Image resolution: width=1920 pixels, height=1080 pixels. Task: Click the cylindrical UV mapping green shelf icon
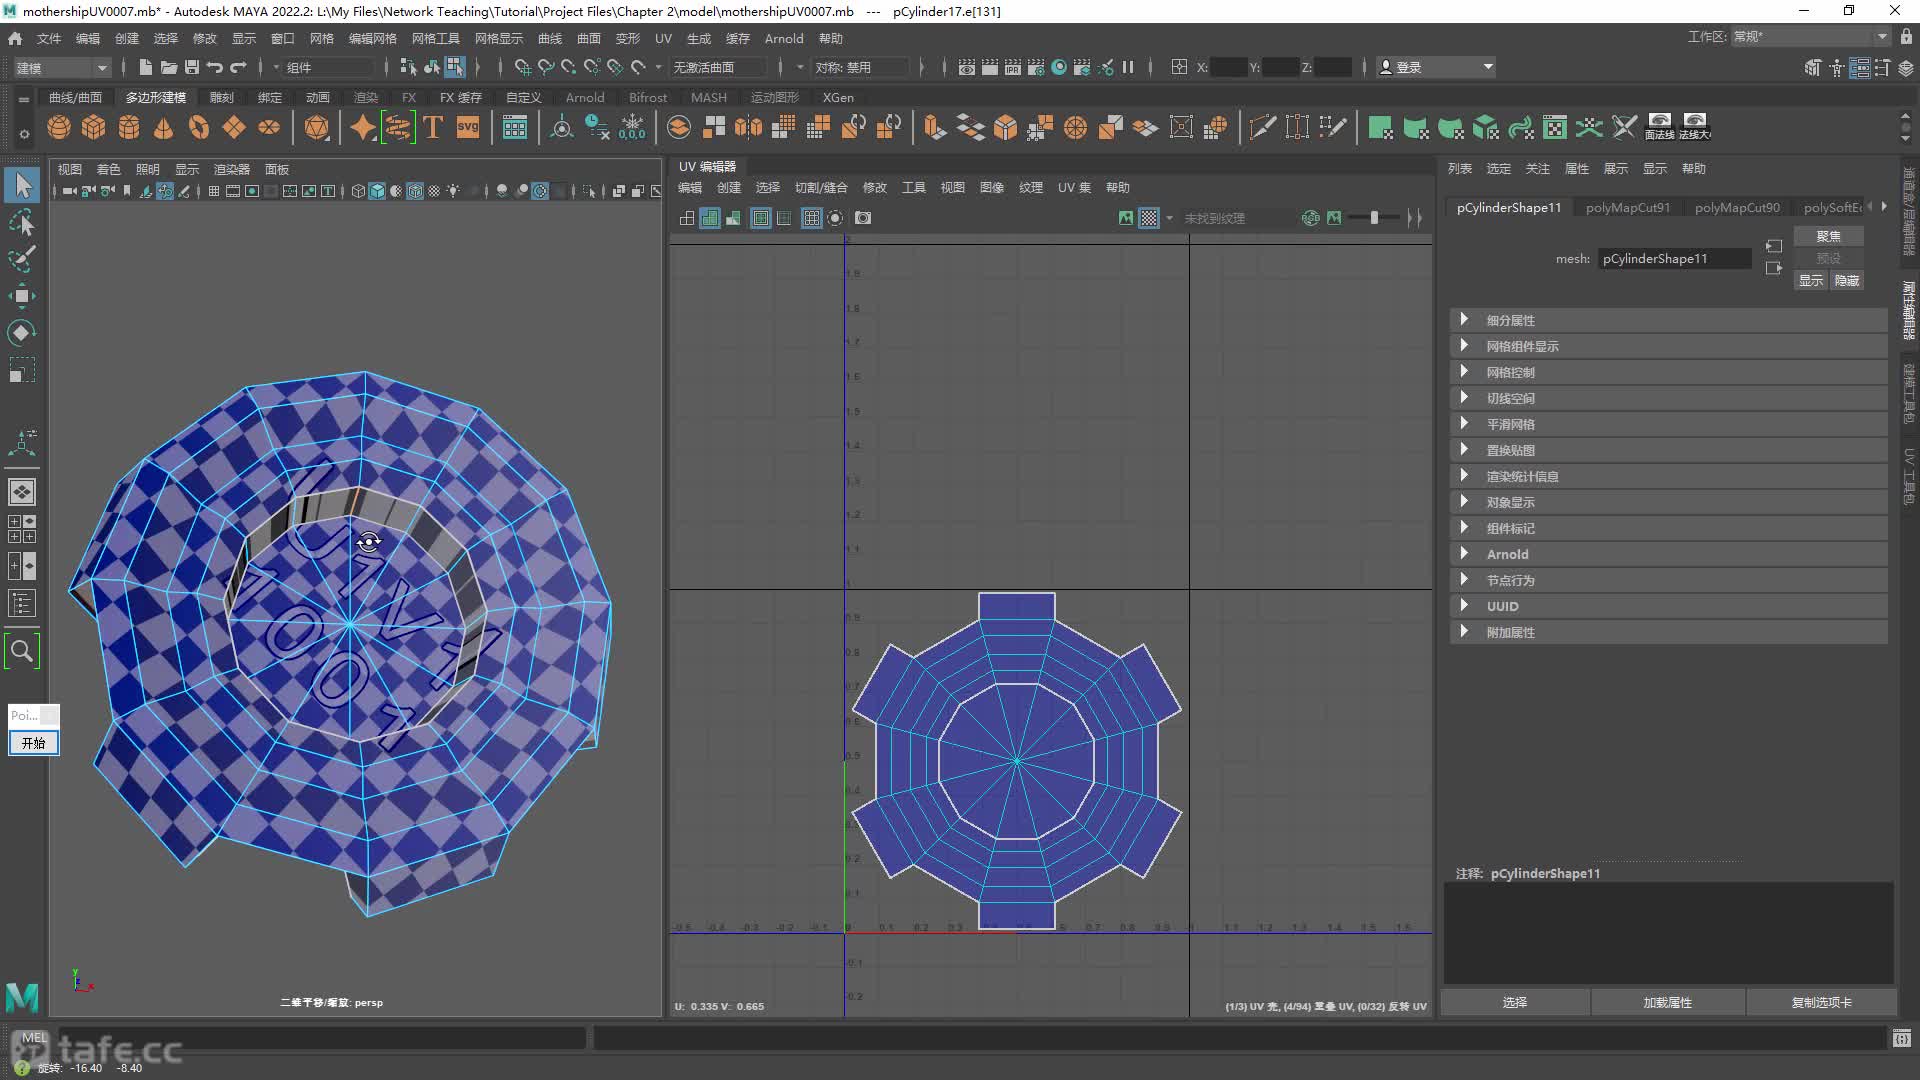(x=1415, y=127)
